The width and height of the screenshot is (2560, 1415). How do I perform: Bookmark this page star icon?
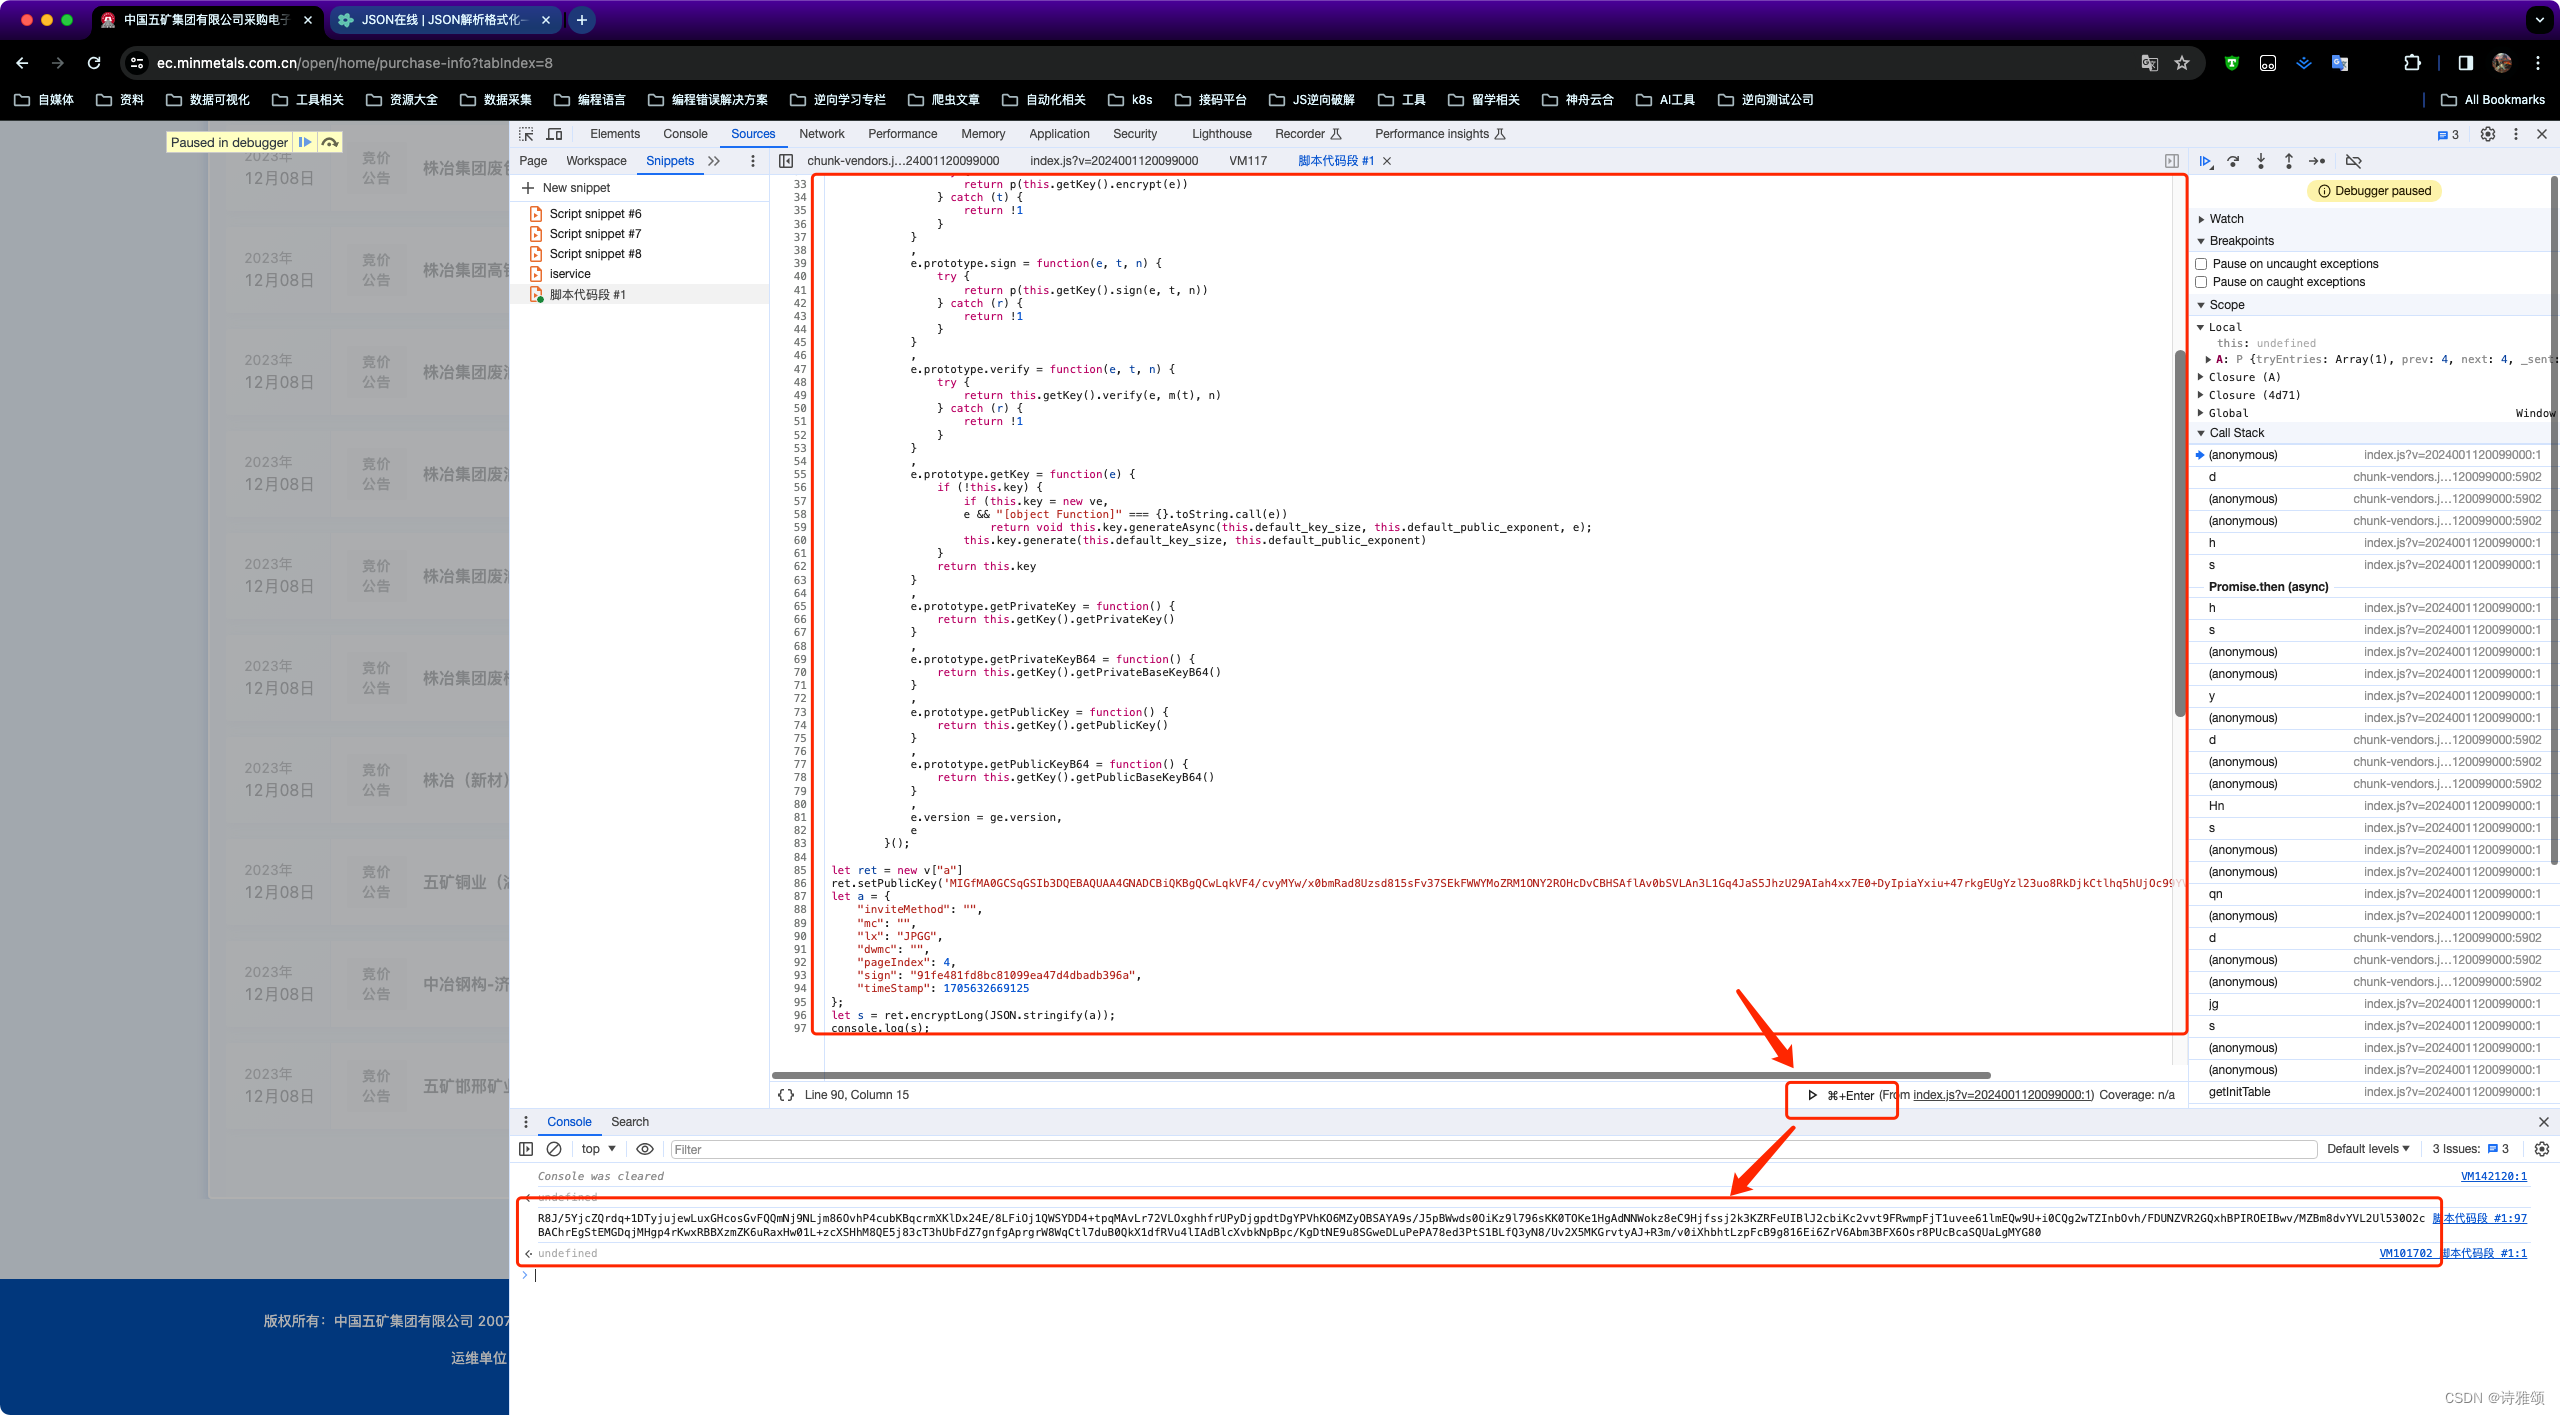click(2182, 63)
